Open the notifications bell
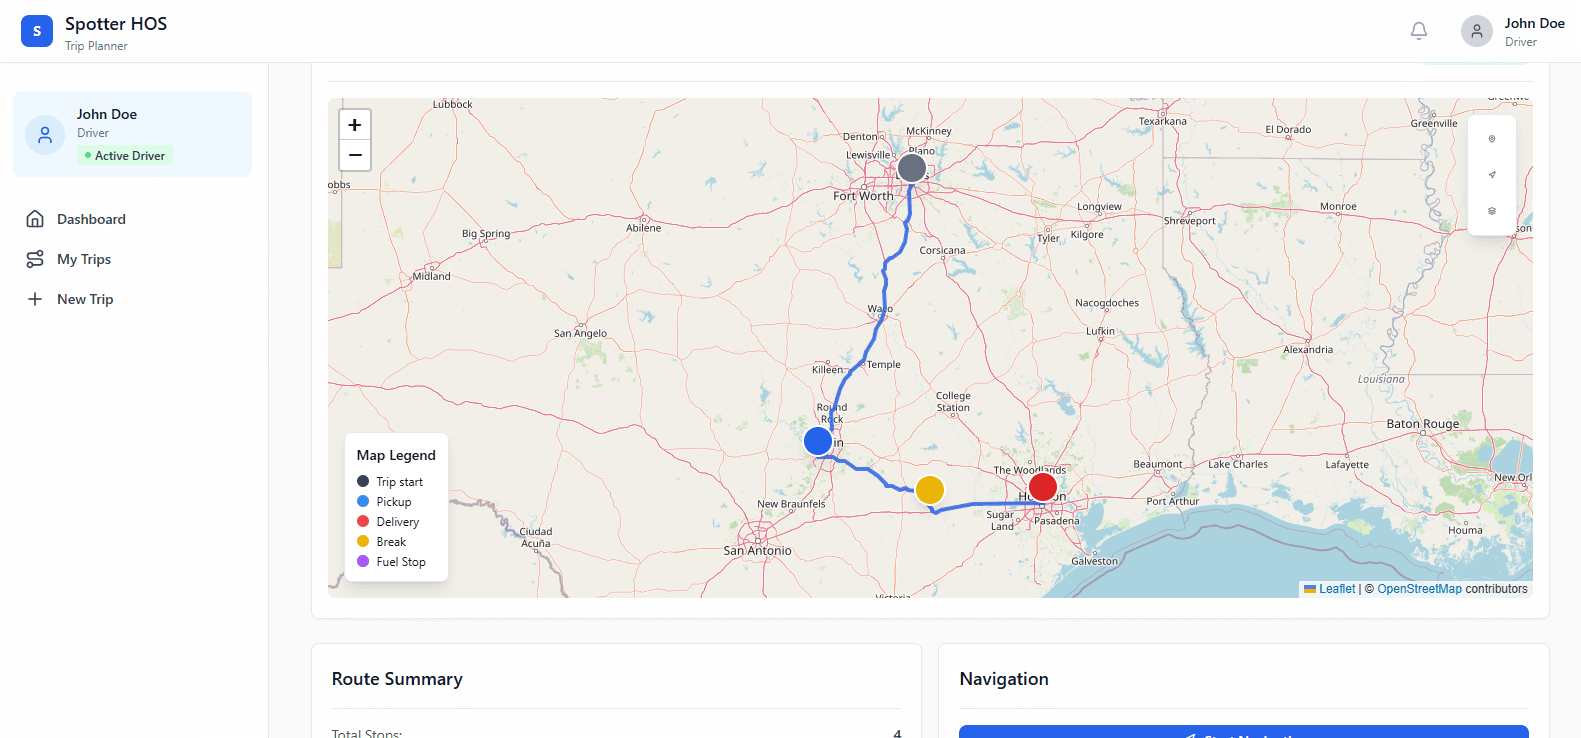Screen dimensions: 1581x738 [1419, 31]
